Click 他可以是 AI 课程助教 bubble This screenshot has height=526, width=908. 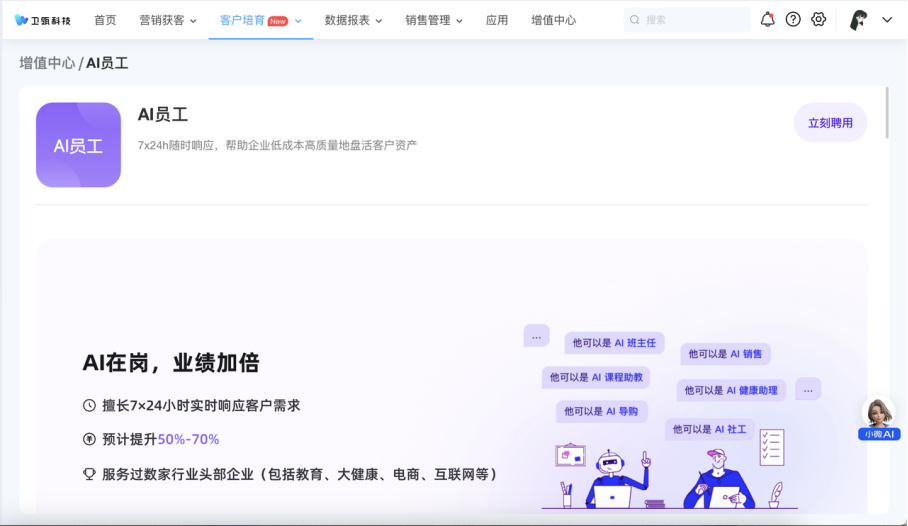point(596,378)
